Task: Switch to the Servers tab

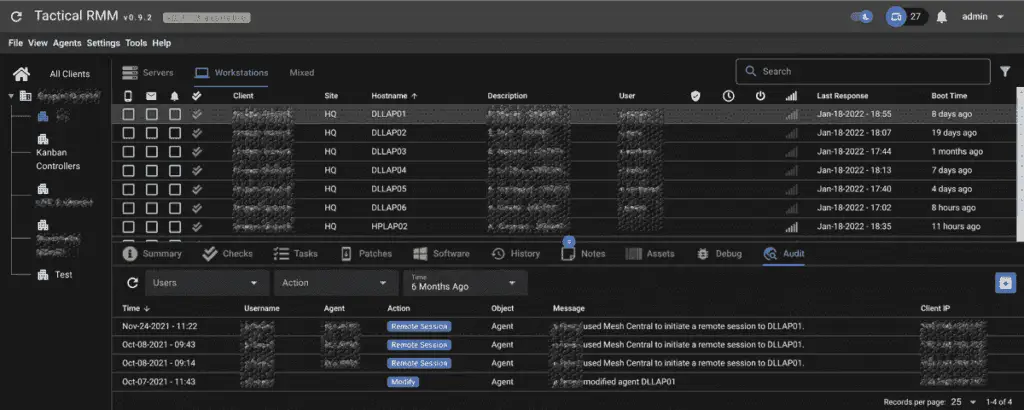Action: (147, 73)
